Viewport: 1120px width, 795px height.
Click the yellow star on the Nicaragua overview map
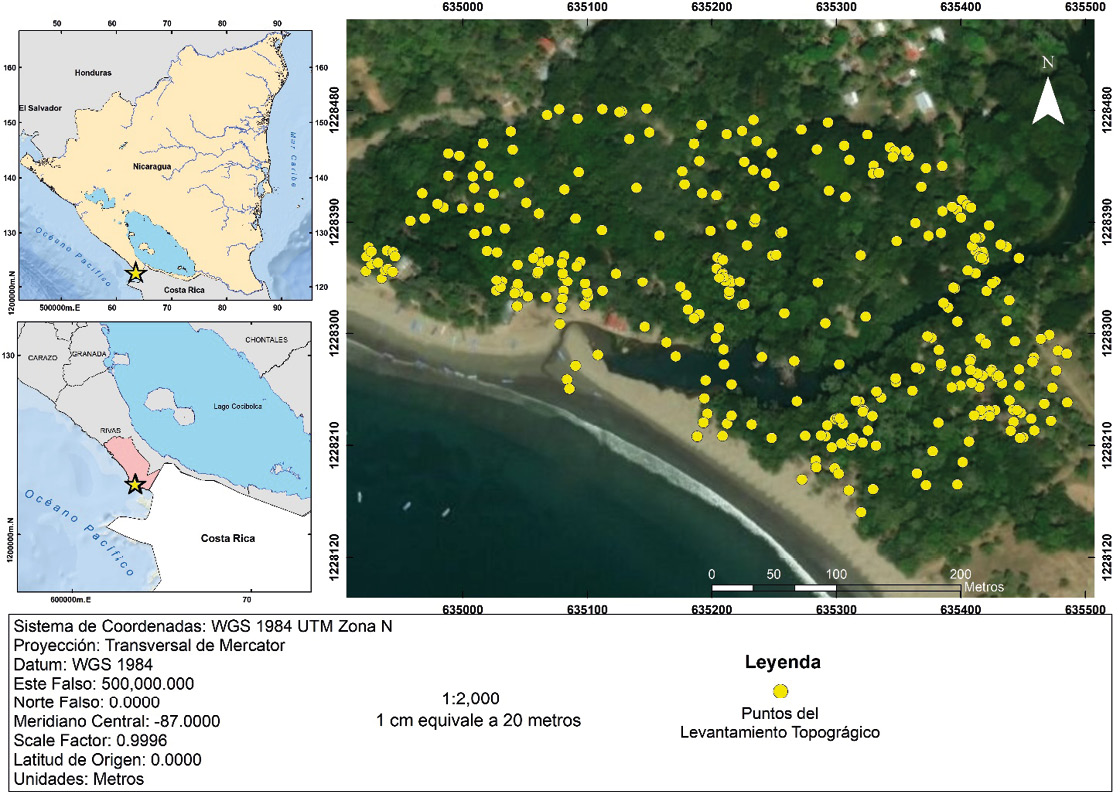(x=136, y=273)
